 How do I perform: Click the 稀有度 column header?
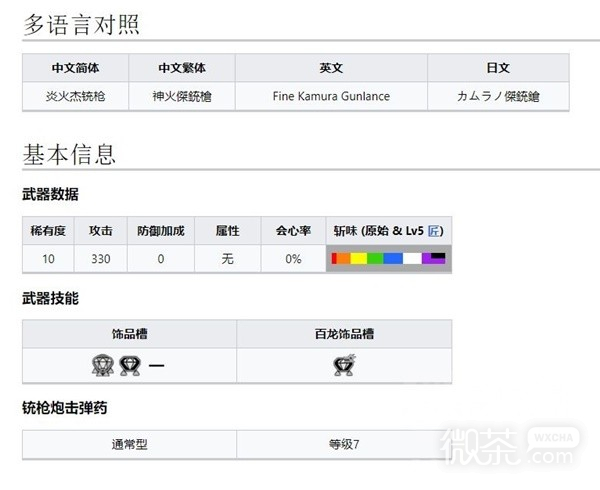coord(48,231)
